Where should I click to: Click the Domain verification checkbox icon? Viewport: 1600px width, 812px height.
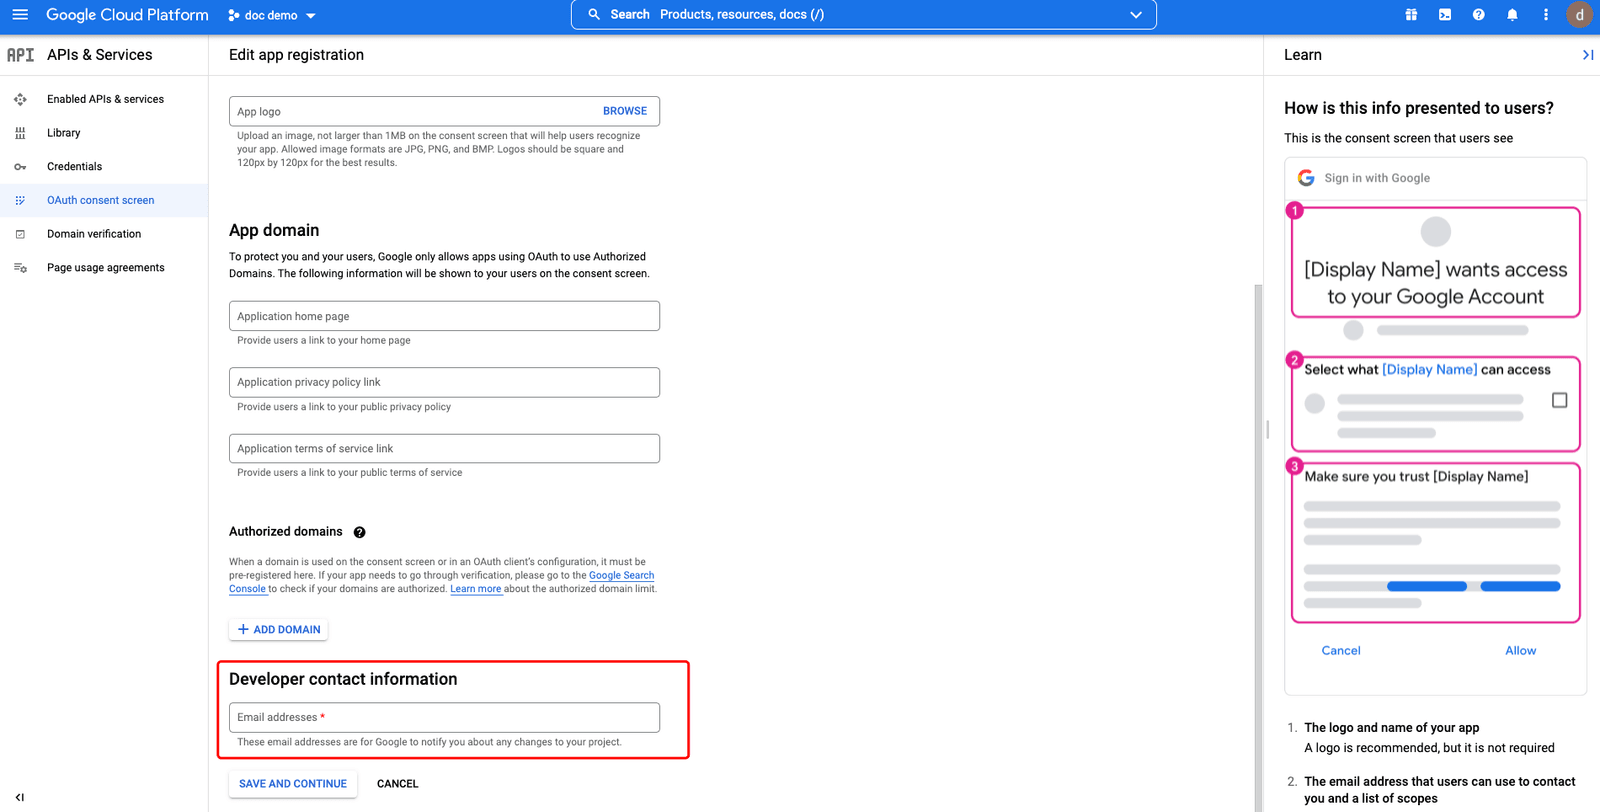point(20,234)
